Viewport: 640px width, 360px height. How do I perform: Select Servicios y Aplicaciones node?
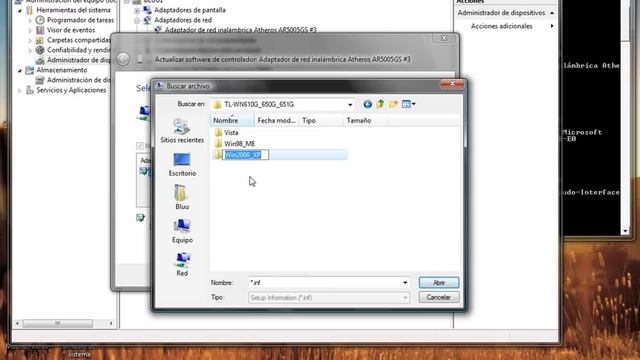pyautogui.click(x=71, y=90)
